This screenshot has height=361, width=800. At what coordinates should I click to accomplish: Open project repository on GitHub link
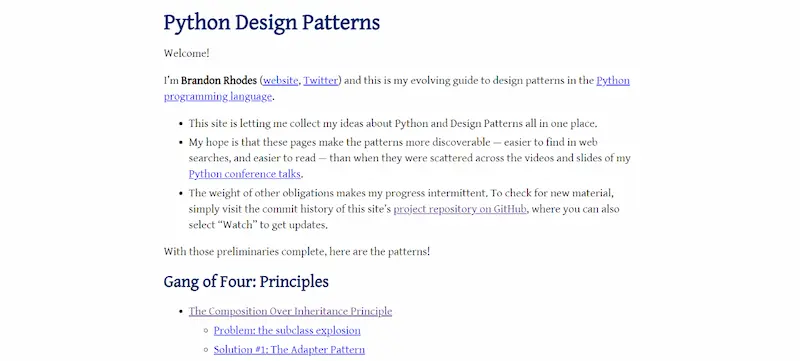pos(460,209)
